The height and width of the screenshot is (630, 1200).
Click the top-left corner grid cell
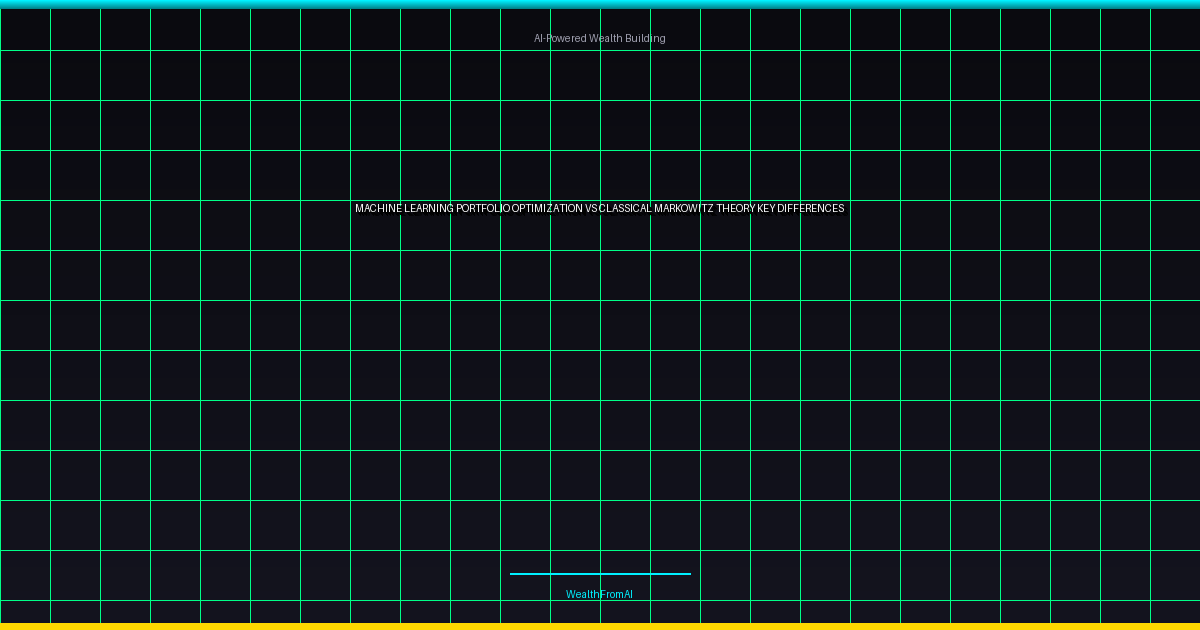tap(25, 29)
